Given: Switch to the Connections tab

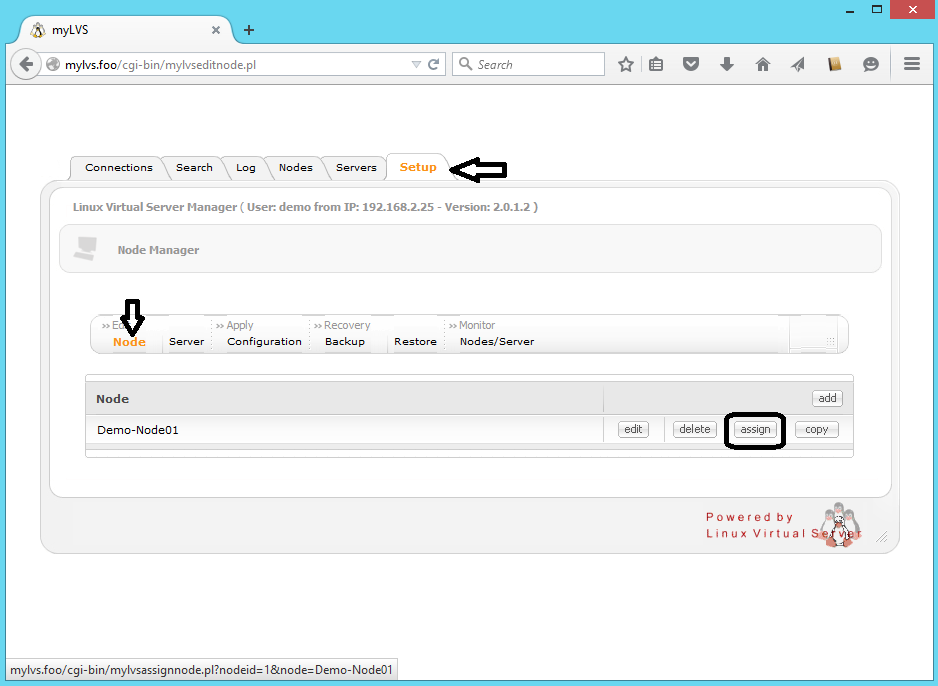Looking at the screenshot, I should [119, 168].
